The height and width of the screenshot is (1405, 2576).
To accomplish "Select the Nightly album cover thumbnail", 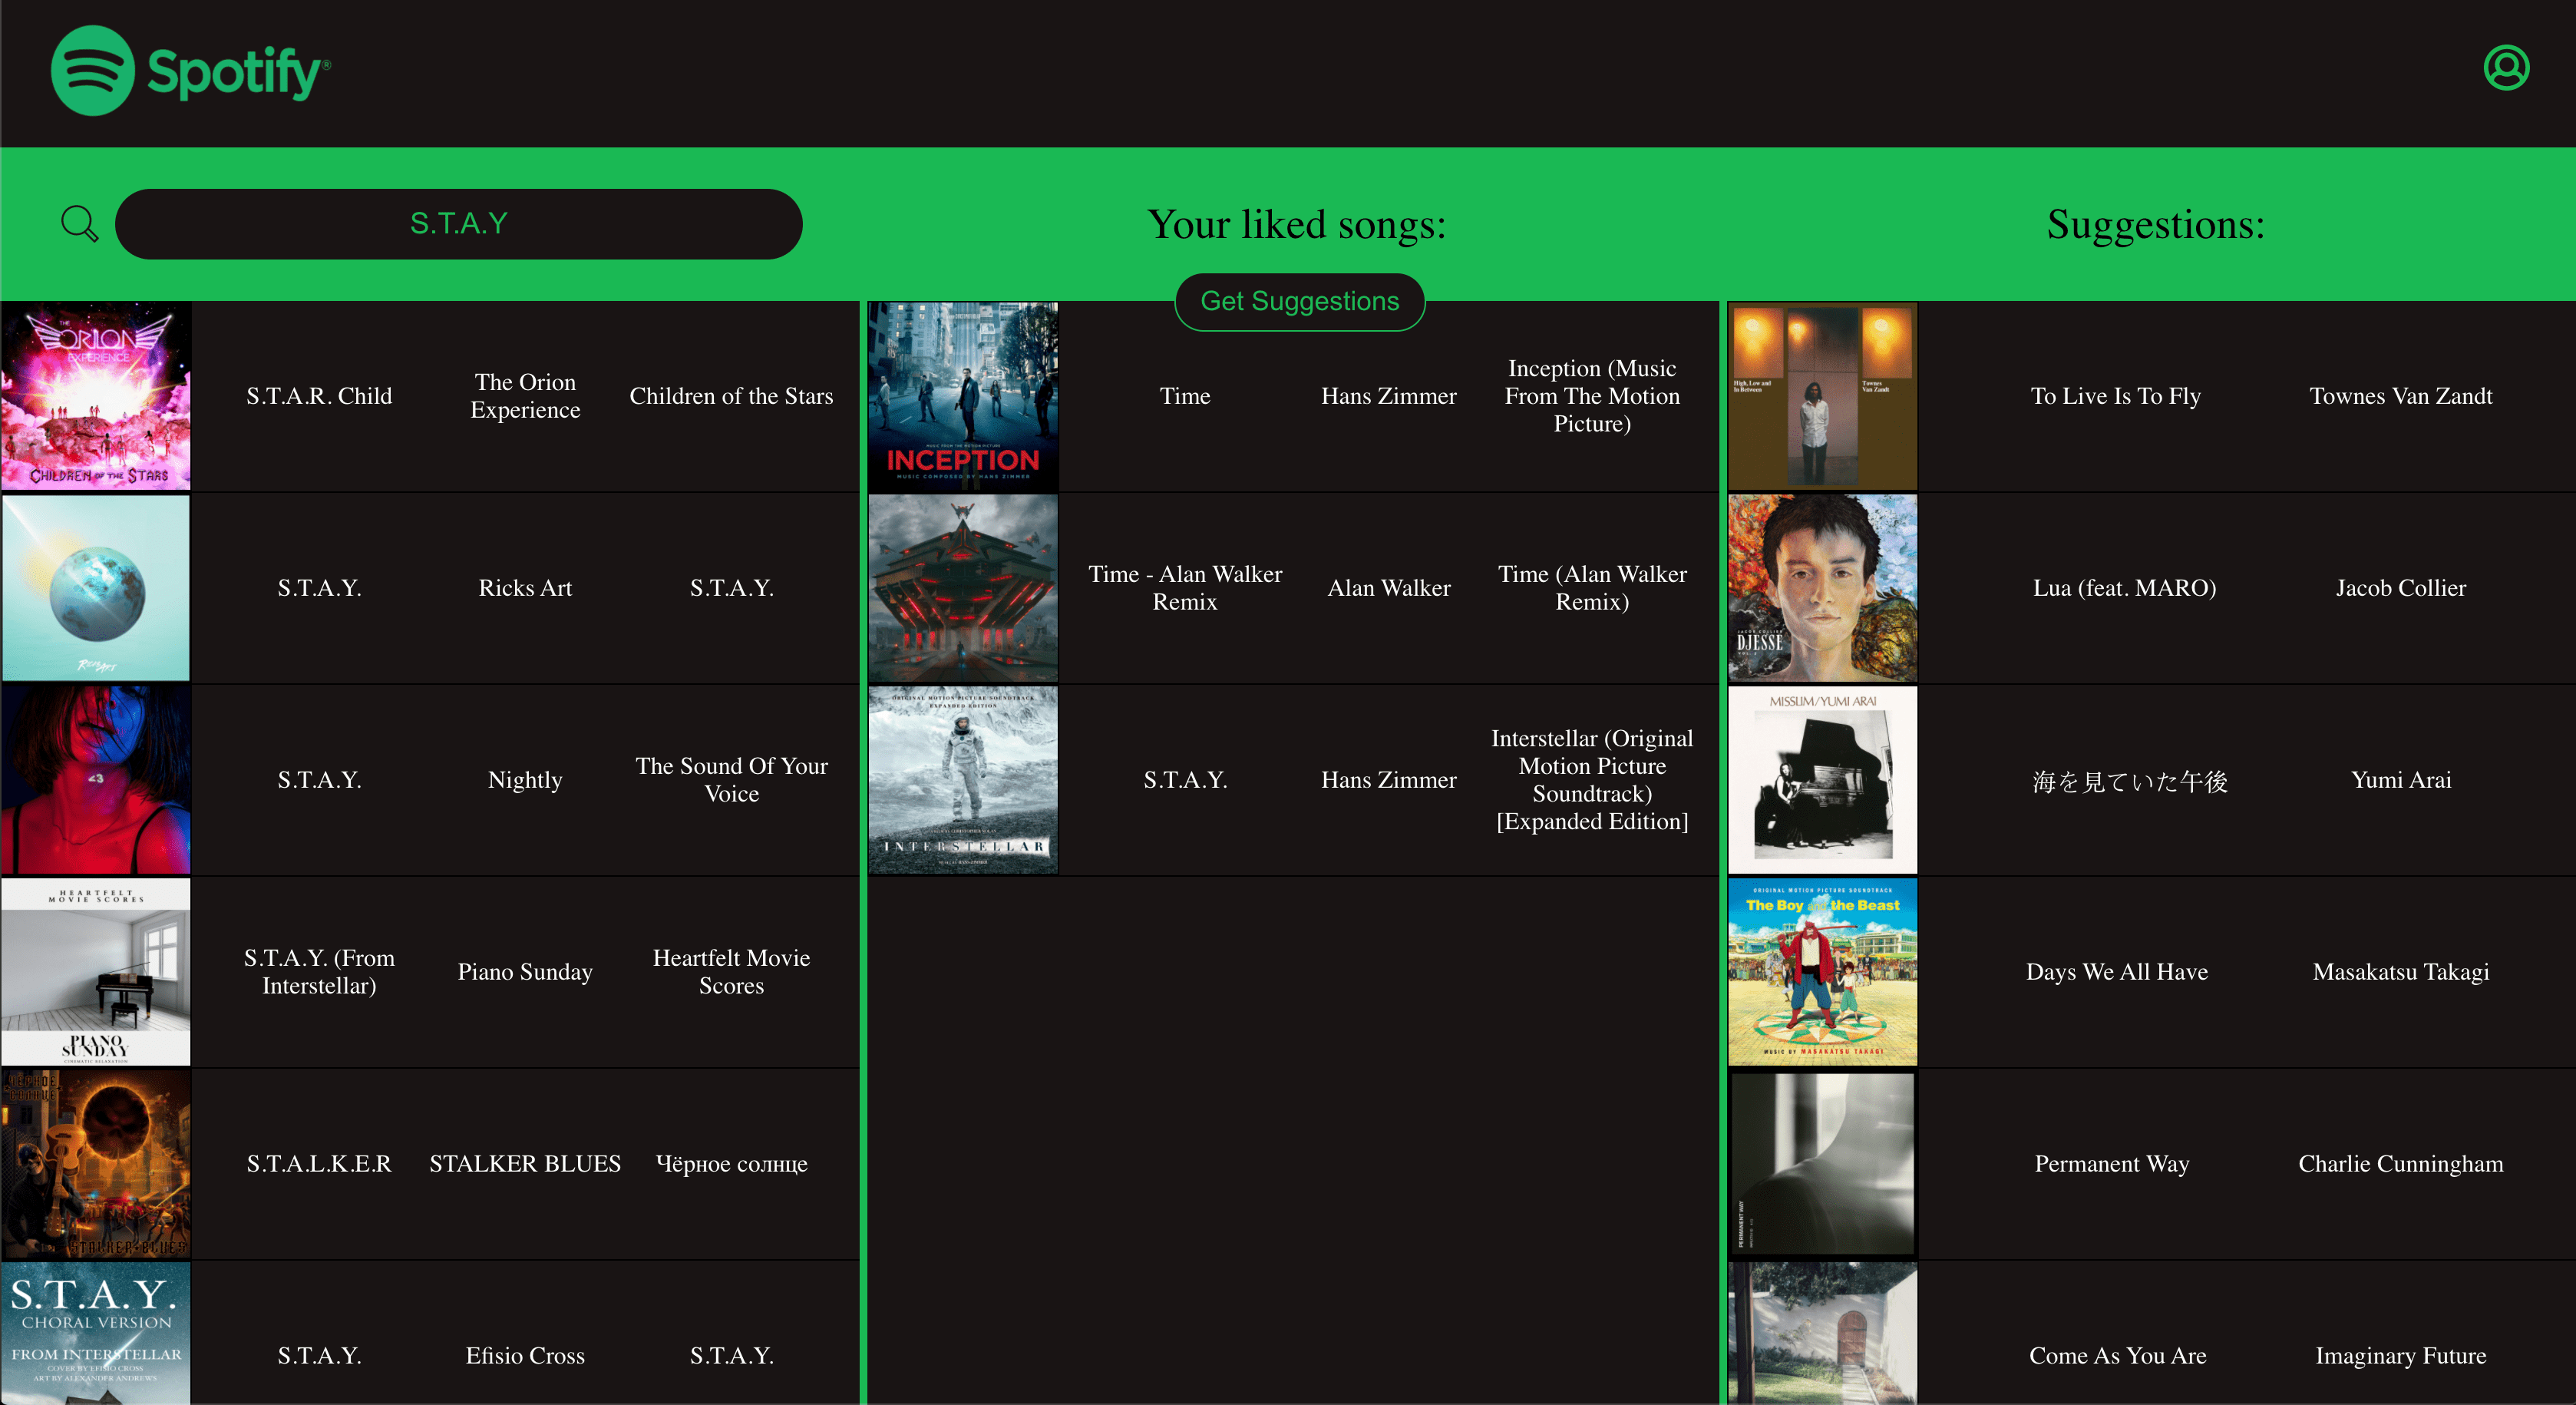I will 96,780.
